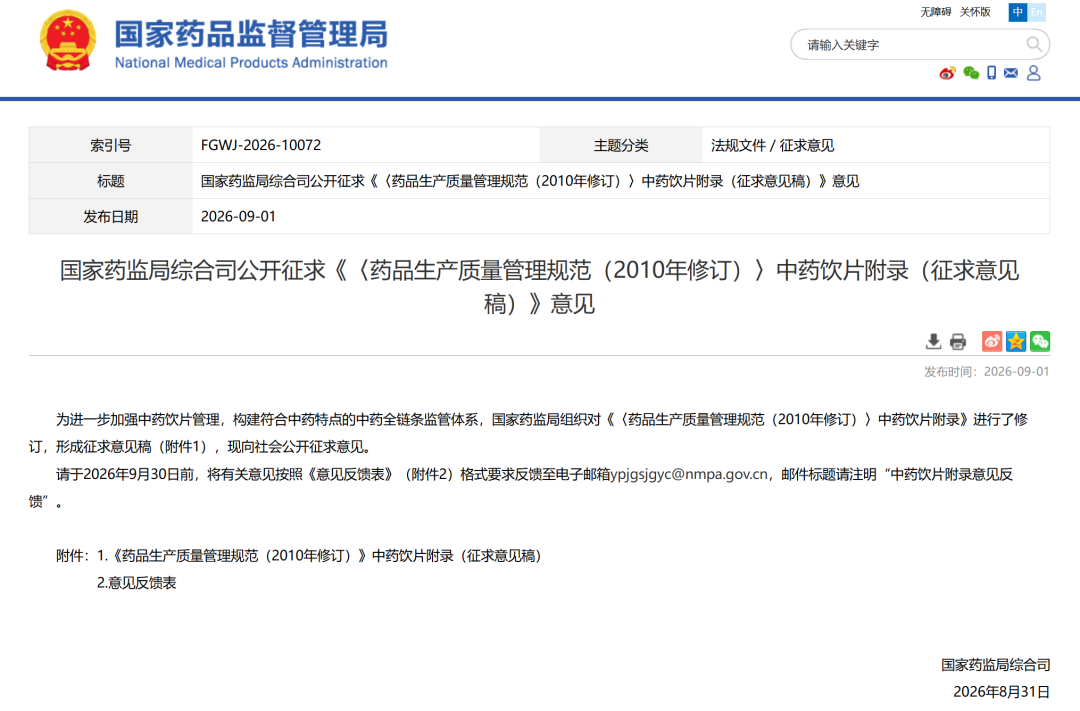
Task: Open 关怀版 care version
Action: tap(975, 12)
